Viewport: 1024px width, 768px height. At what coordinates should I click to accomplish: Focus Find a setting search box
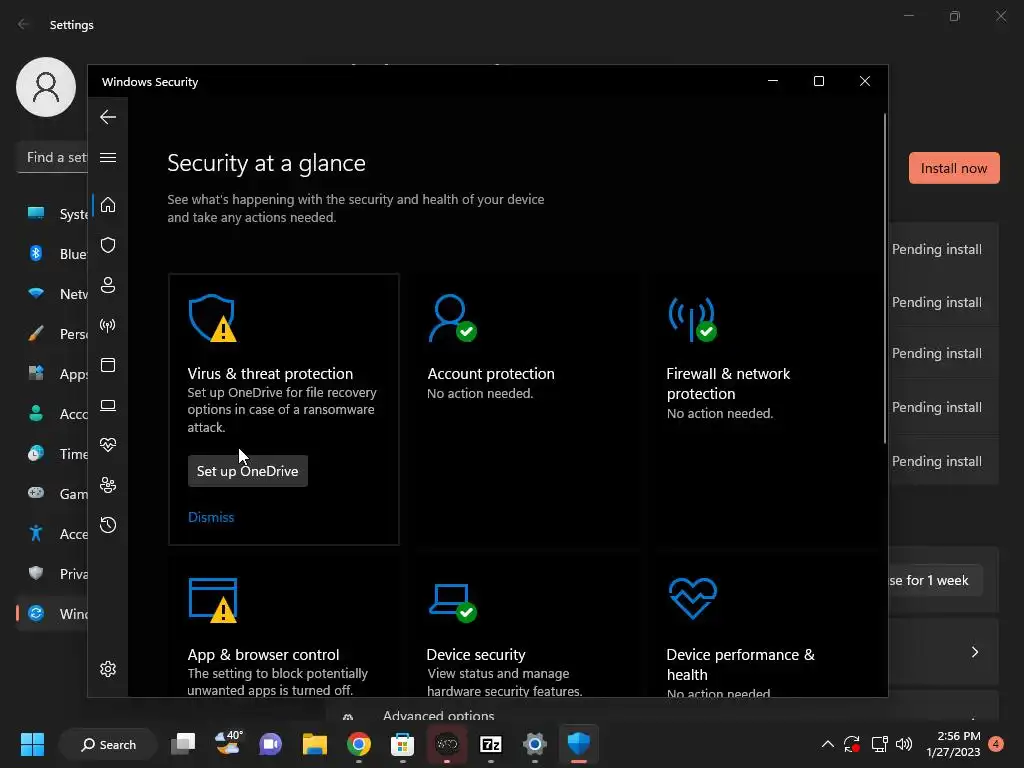[52, 157]
